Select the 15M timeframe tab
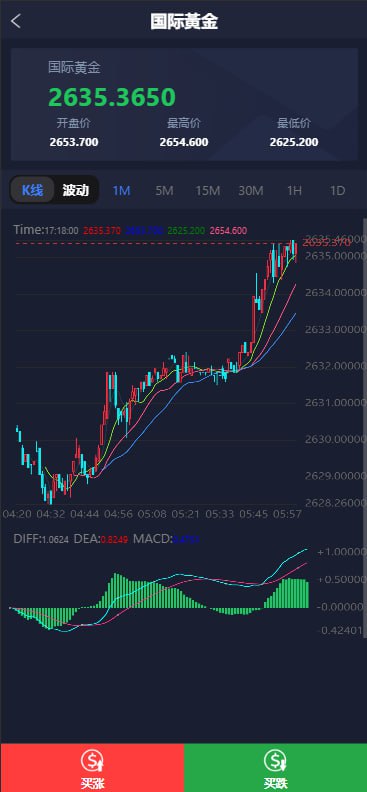Screen dimensions: 367x792 (x=207, y=190)
